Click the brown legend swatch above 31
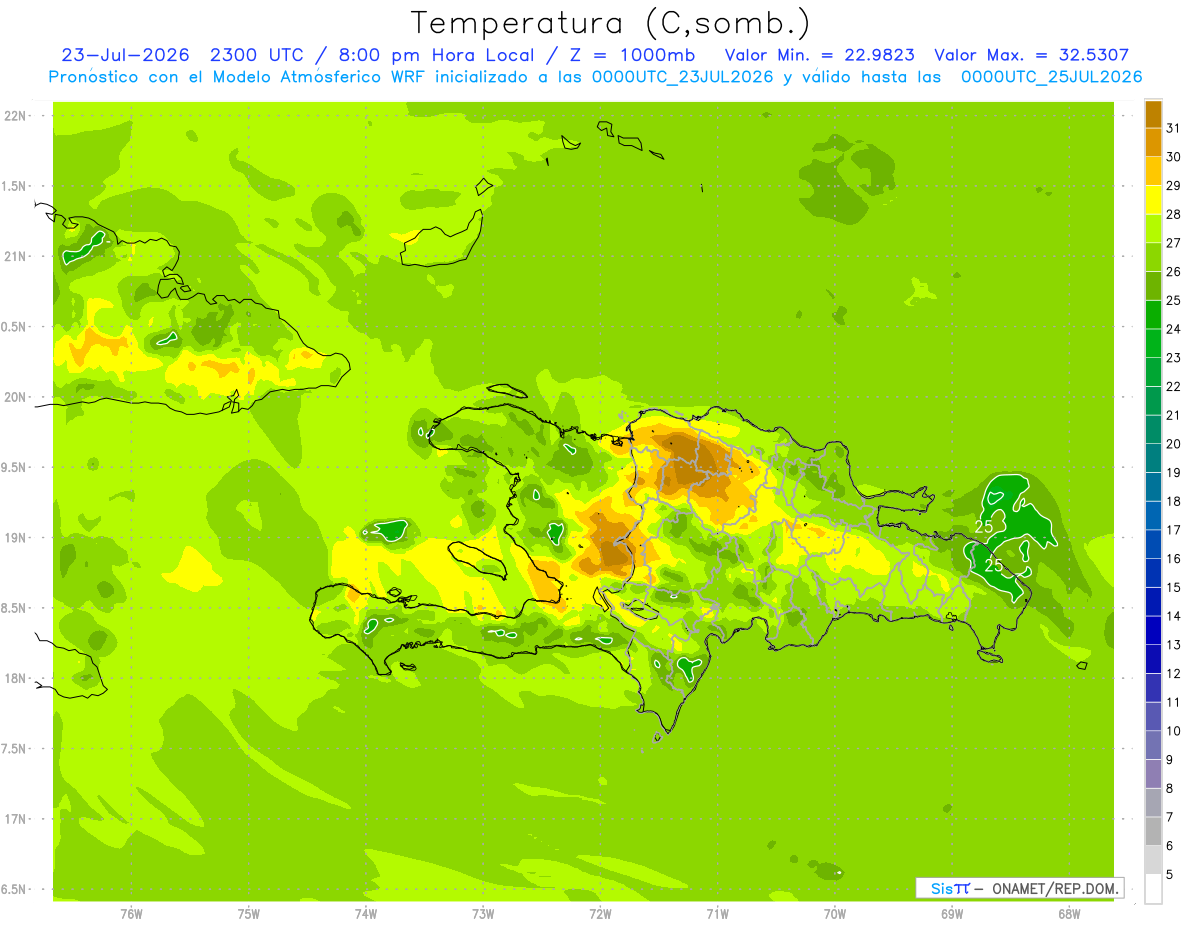 [1153, 113]
